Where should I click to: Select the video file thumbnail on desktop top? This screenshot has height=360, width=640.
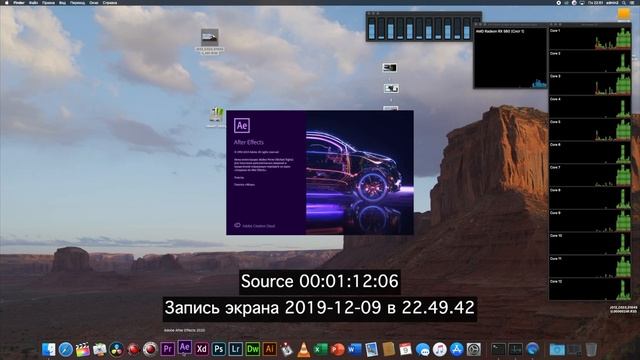point(210,37)
